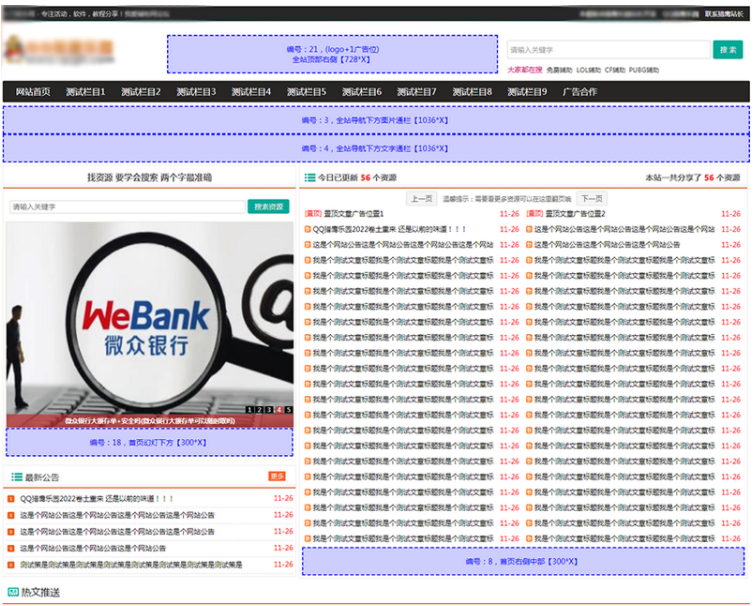Focus the header keyword search field

point(608,50)
